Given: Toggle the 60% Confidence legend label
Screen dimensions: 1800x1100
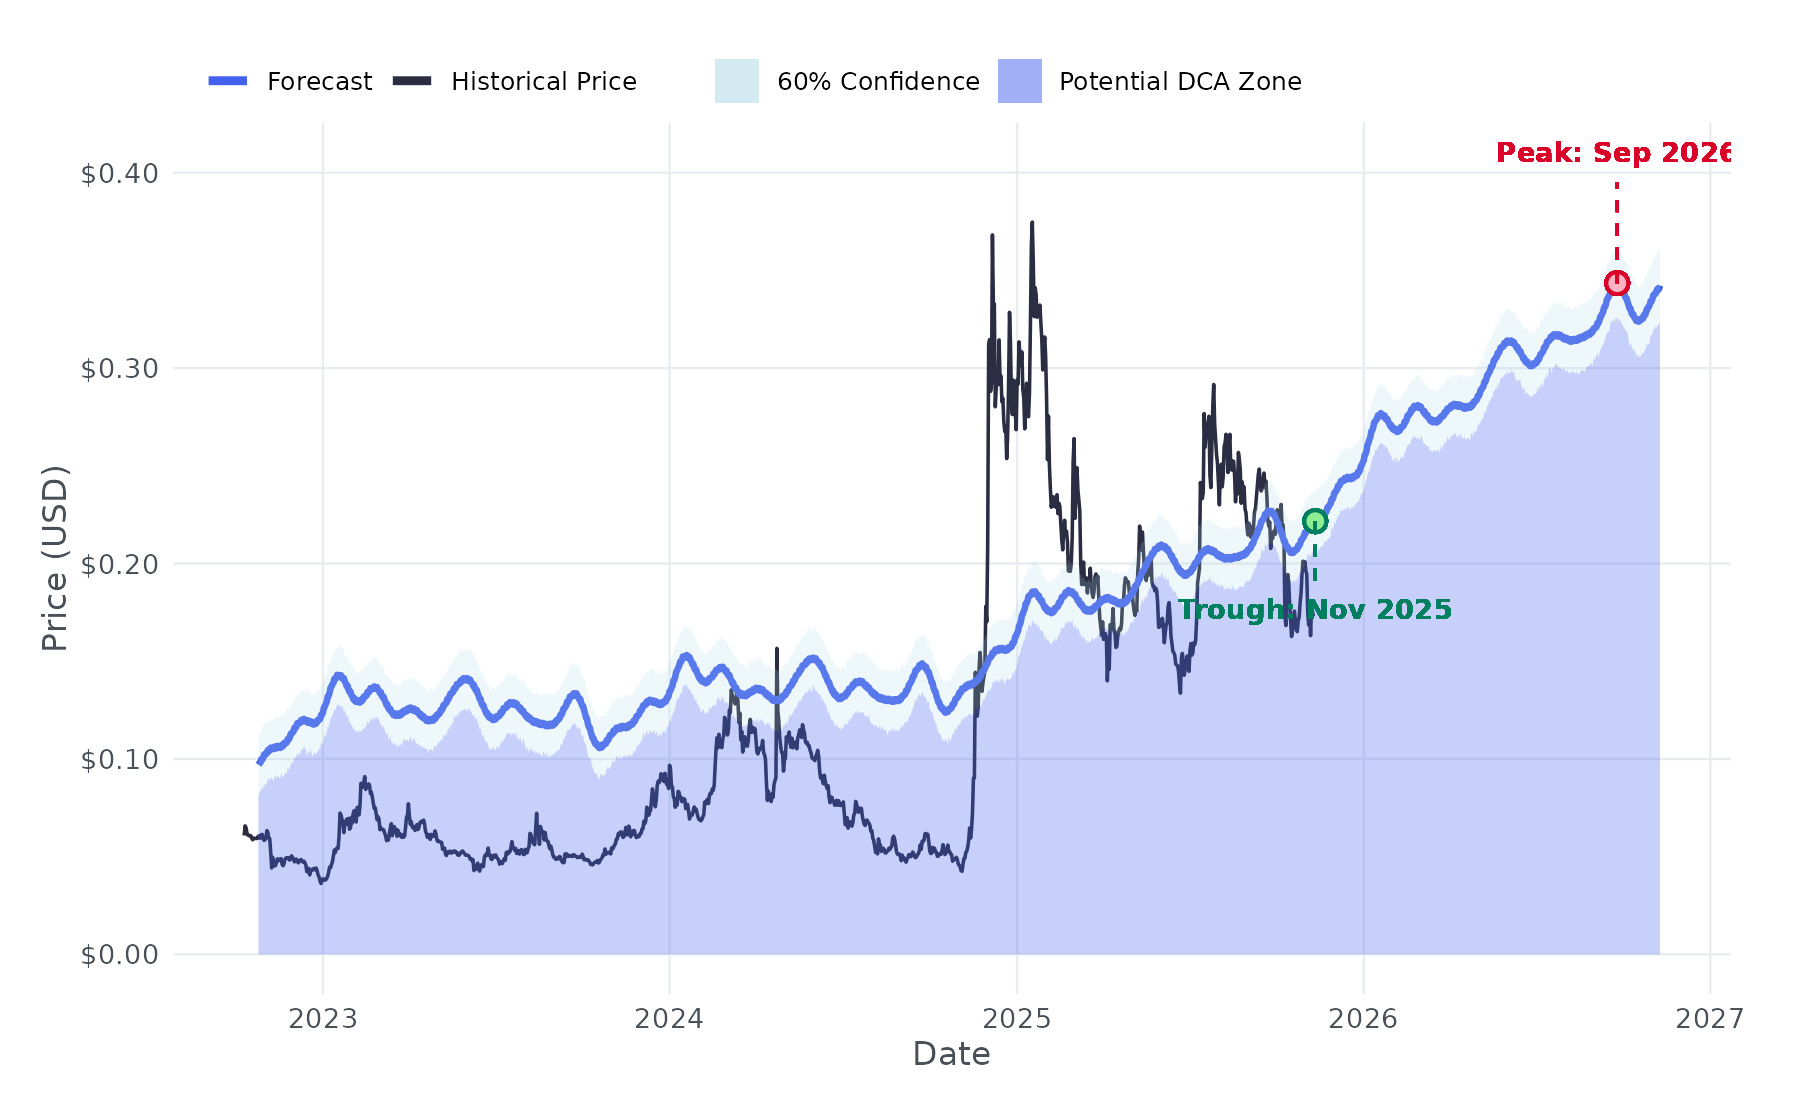Looking at the screenshot, I should point(878,82).
